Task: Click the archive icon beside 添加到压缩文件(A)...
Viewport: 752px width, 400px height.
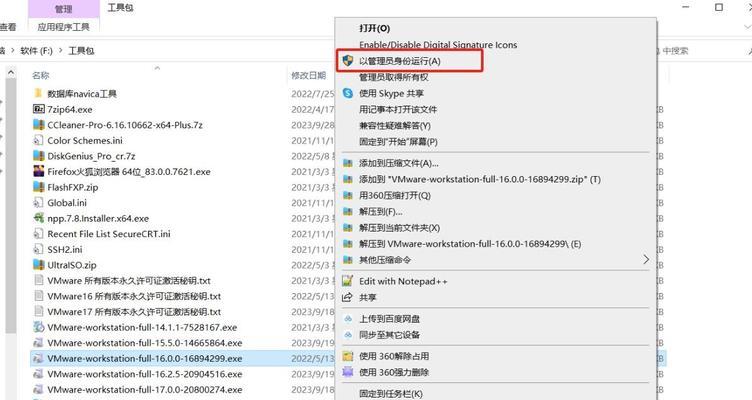Action: coord(348,163)
